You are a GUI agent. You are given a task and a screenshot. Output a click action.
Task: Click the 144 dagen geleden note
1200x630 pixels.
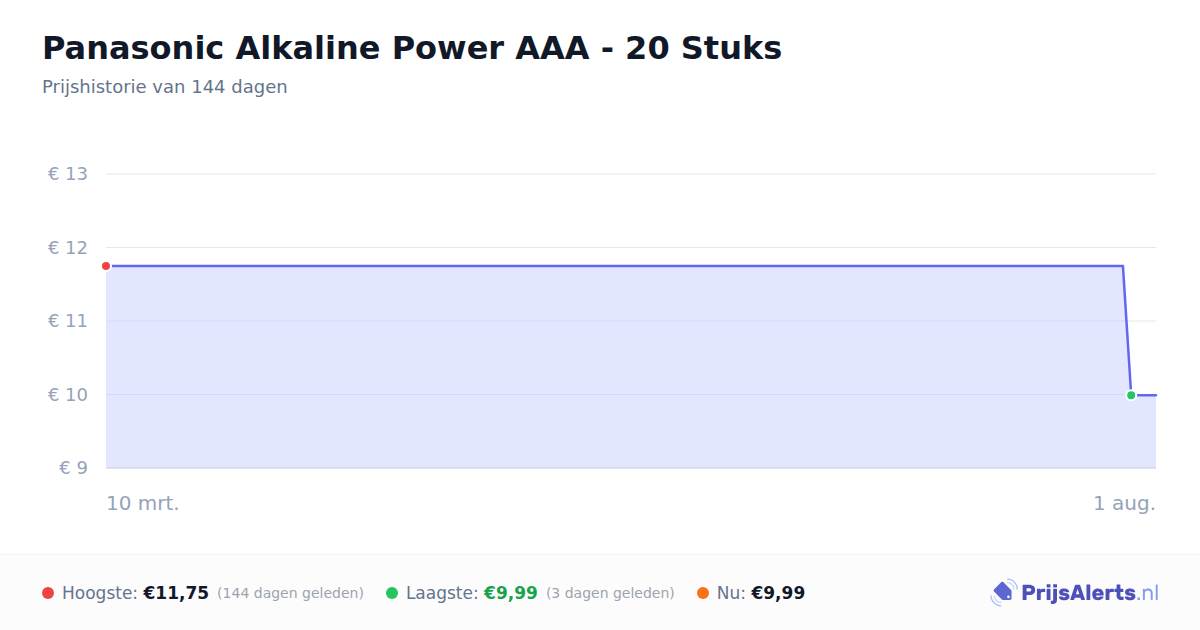290,593
